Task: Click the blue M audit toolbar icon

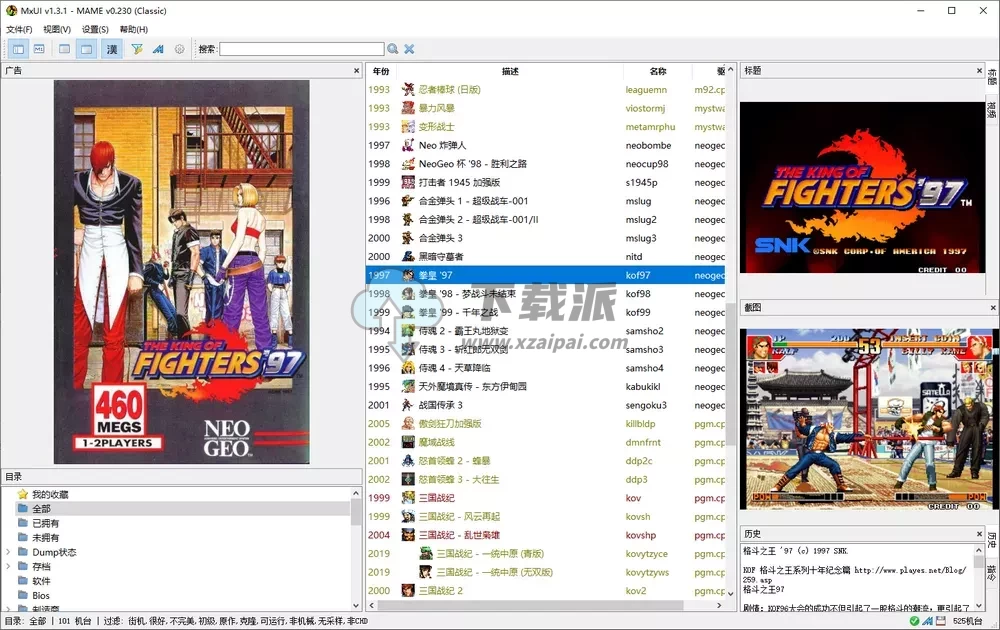Action: (158, 49)
